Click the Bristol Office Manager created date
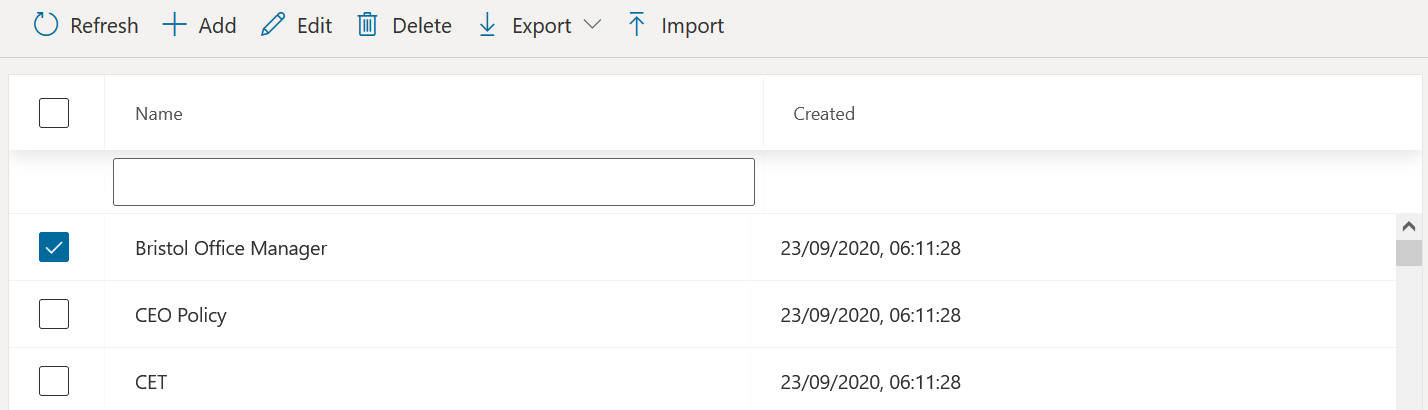This screenshot has width=1428, height=410. coord(870,248)
